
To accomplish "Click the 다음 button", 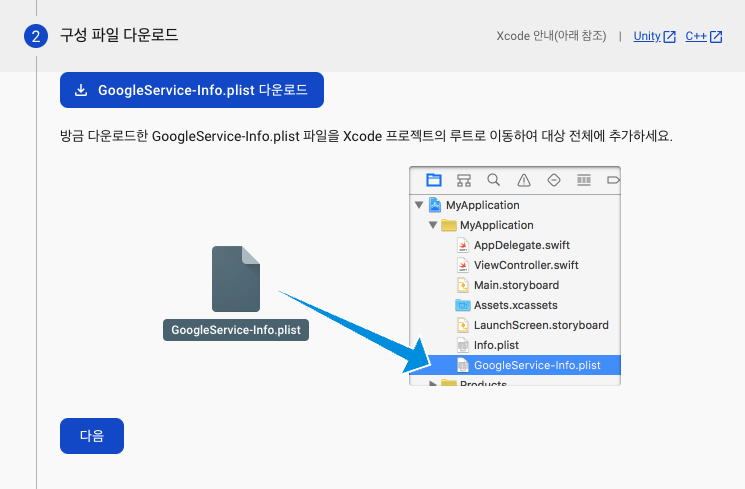I will [92, 436].
